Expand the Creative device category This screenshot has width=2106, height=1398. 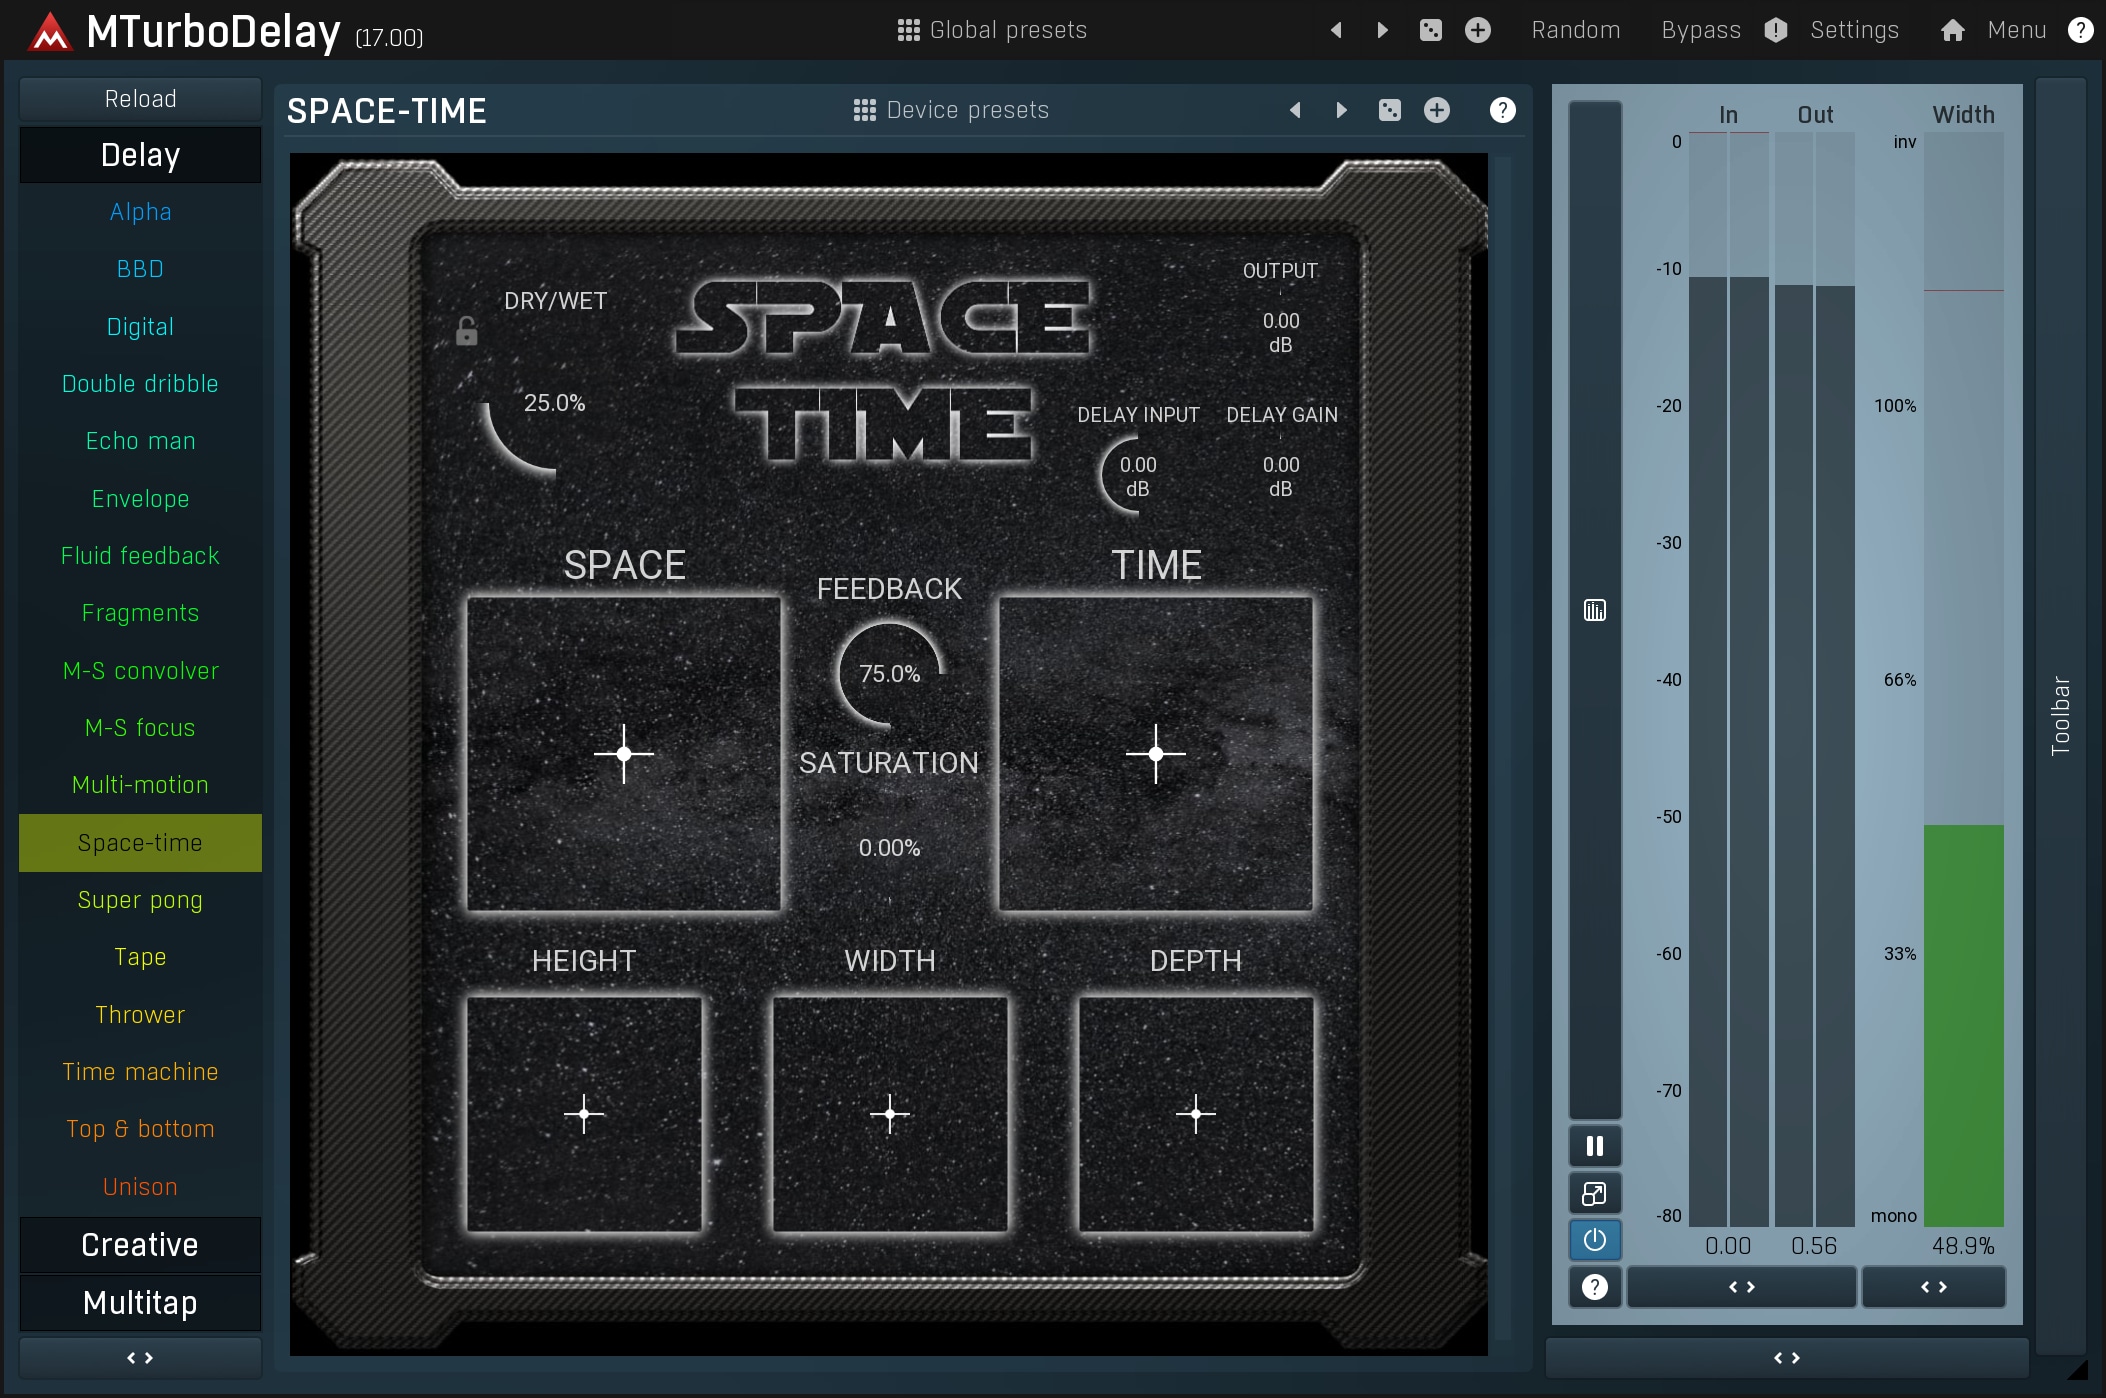pos(140,1244)
